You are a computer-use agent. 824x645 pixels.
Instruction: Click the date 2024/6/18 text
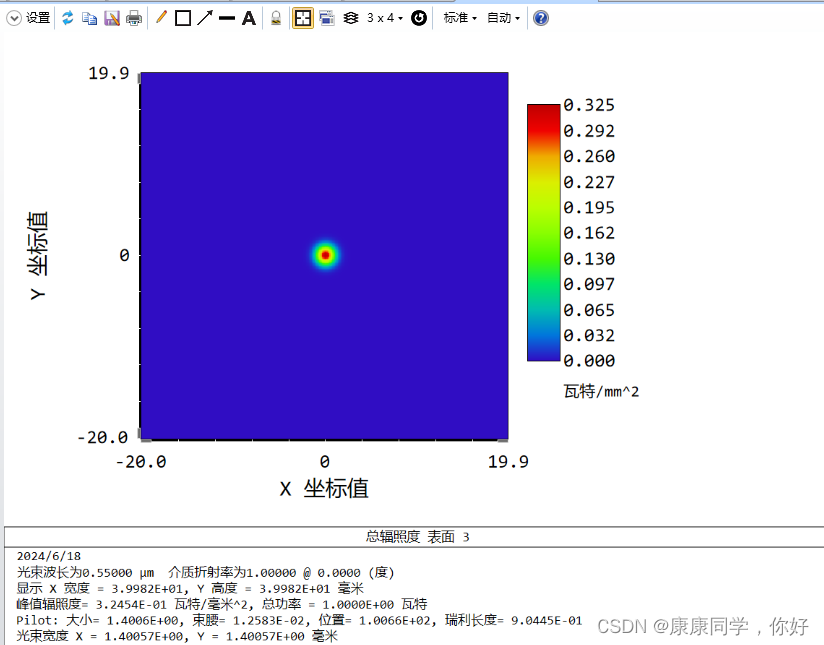(48, 556)
